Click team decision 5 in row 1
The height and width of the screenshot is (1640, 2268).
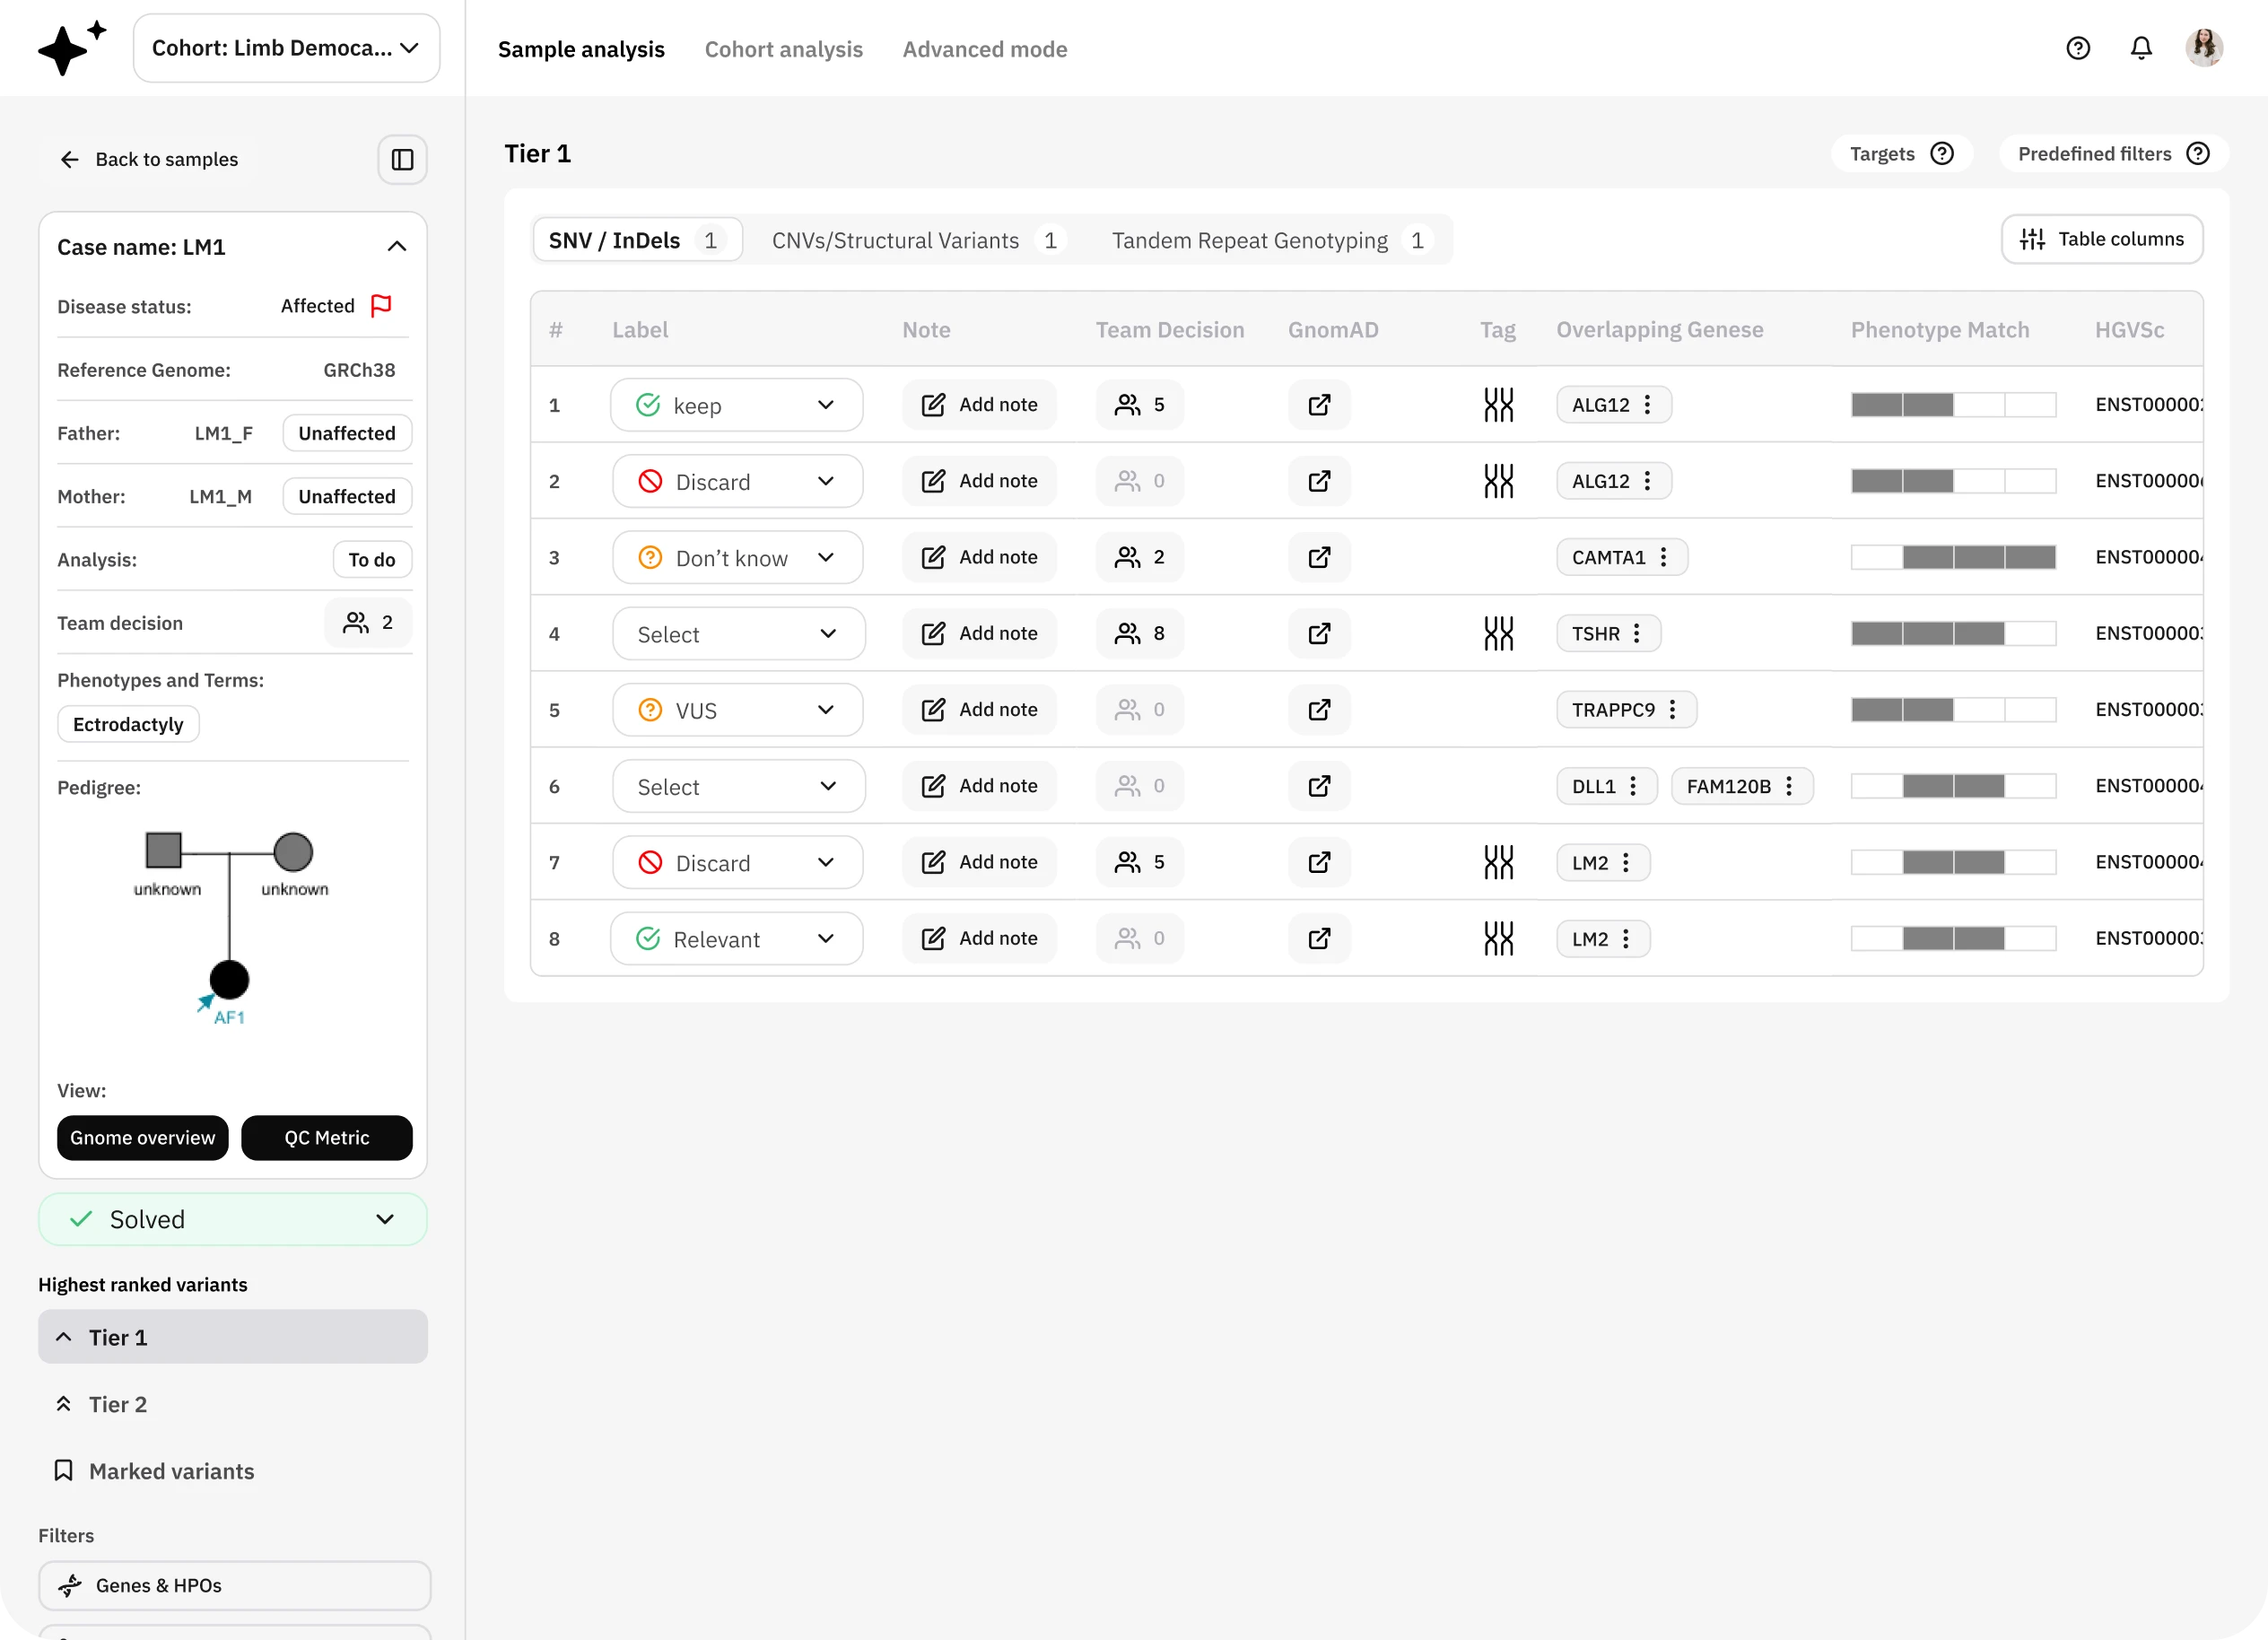pos(1139,405)
